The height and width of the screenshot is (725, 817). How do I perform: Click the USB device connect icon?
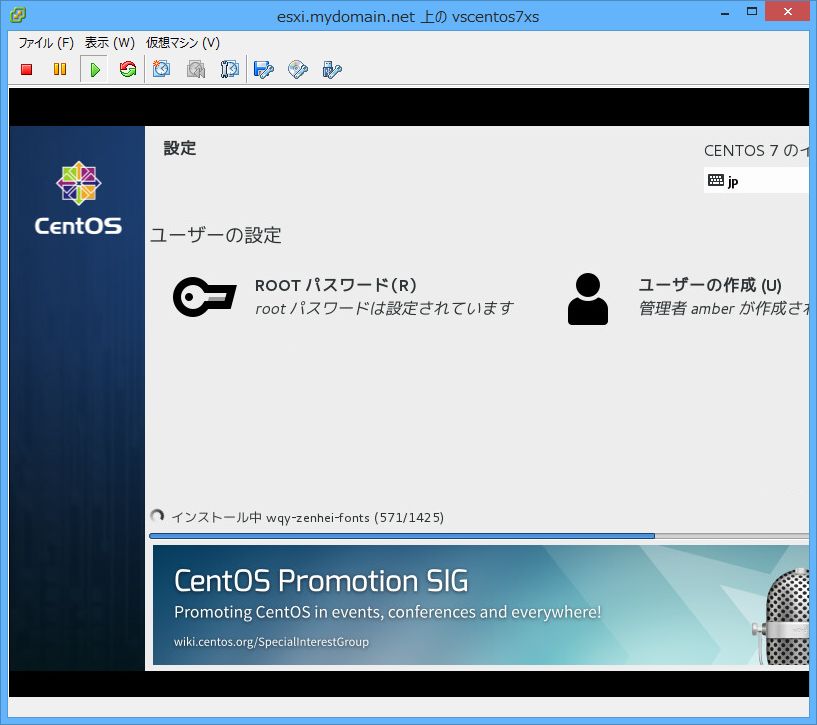pyautogui.click(x=332, y=69)
